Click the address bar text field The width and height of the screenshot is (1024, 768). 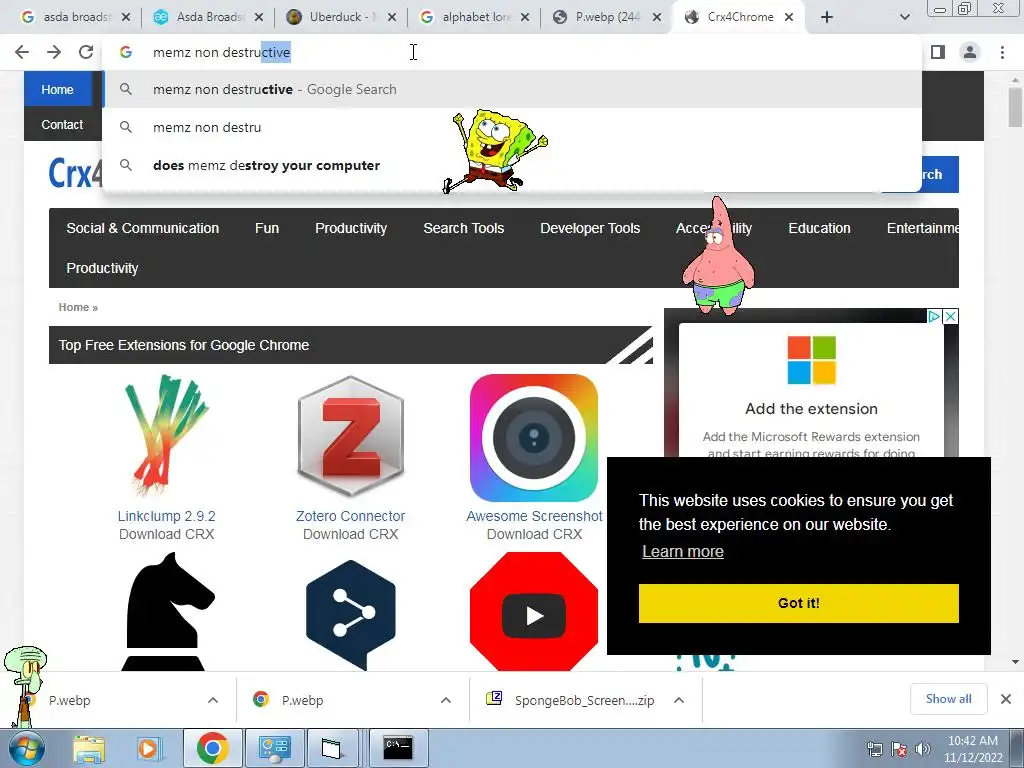click(511, 52)
